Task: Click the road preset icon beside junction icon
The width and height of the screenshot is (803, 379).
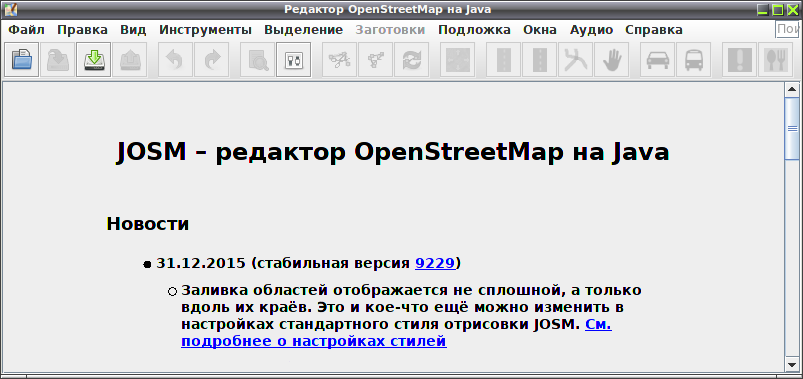Action: [503, 59]
